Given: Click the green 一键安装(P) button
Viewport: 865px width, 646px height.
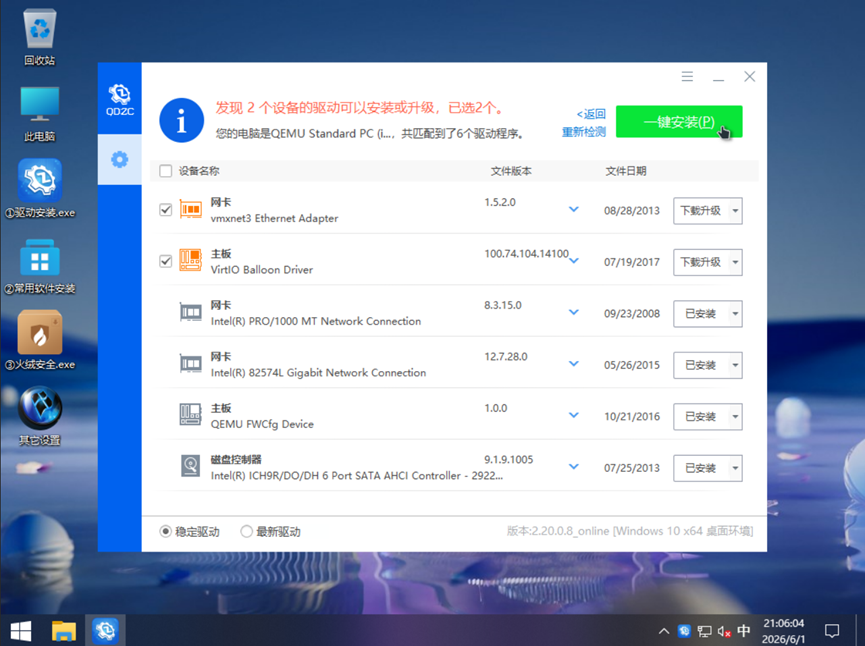Looking at the screenshot, I should (x=679, y=121).
